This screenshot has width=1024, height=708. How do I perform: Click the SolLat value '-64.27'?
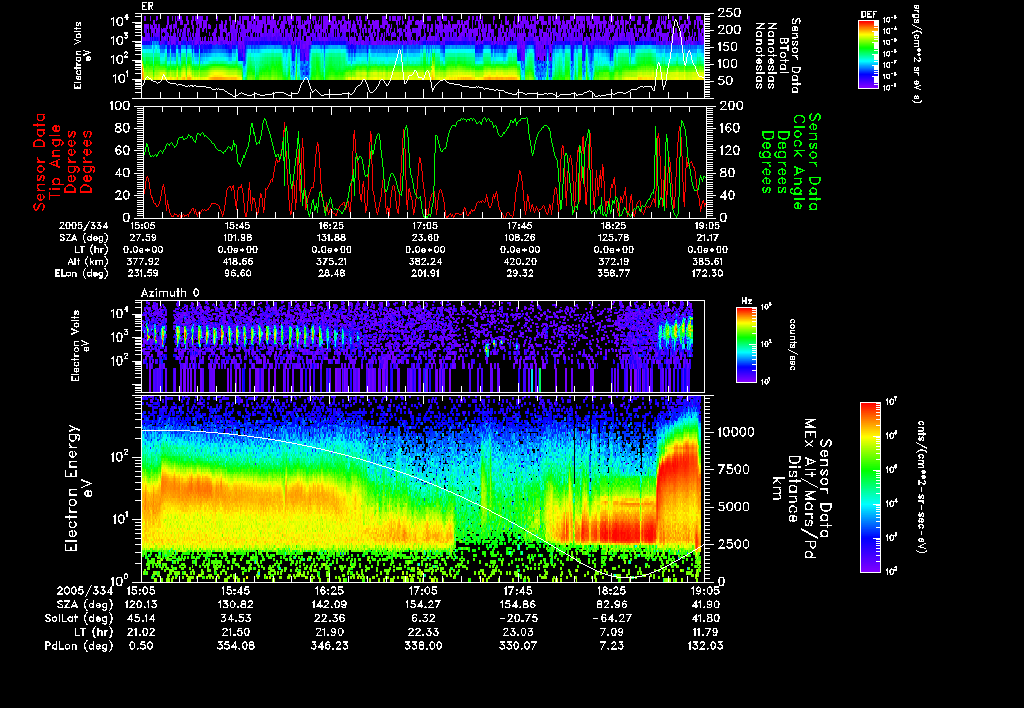tap(611, 618)
